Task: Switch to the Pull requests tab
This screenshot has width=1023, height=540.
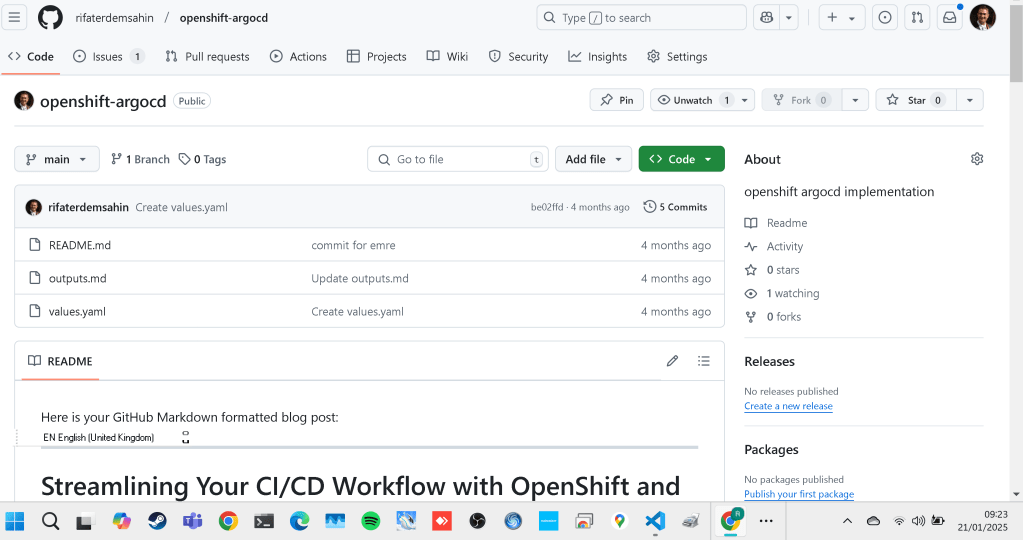Action: tap(207, 57)
